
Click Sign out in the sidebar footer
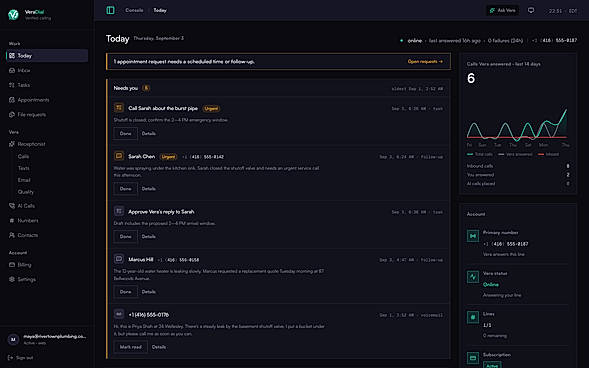(21, 358)
